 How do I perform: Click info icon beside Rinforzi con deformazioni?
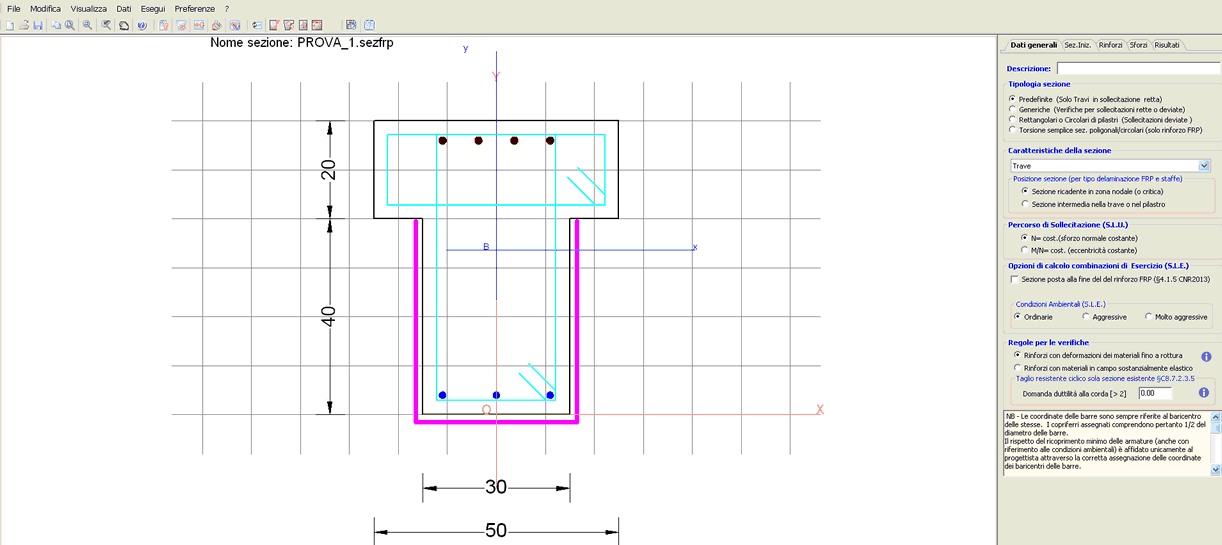coord(1206,356)
